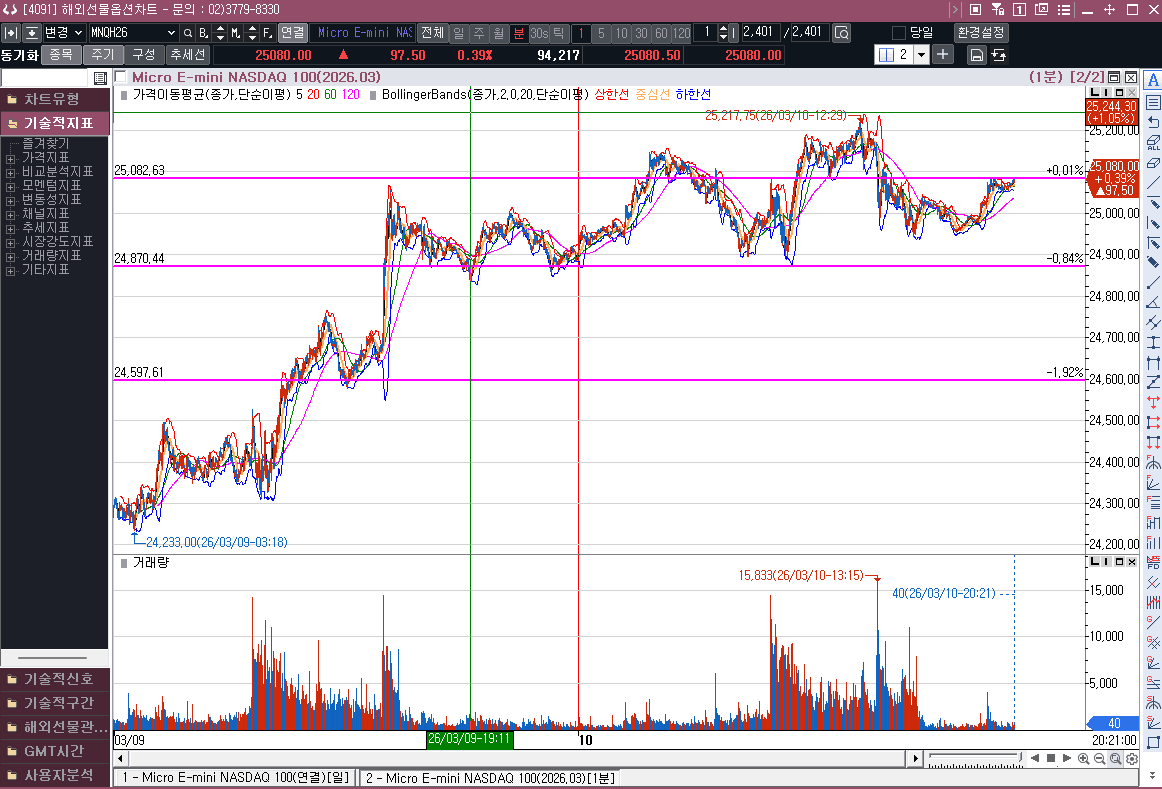Expand the 모멘텀지표 tree node
Image resolution: width=1162 pixels, height=789 pixels.
[x=11, y=186]
